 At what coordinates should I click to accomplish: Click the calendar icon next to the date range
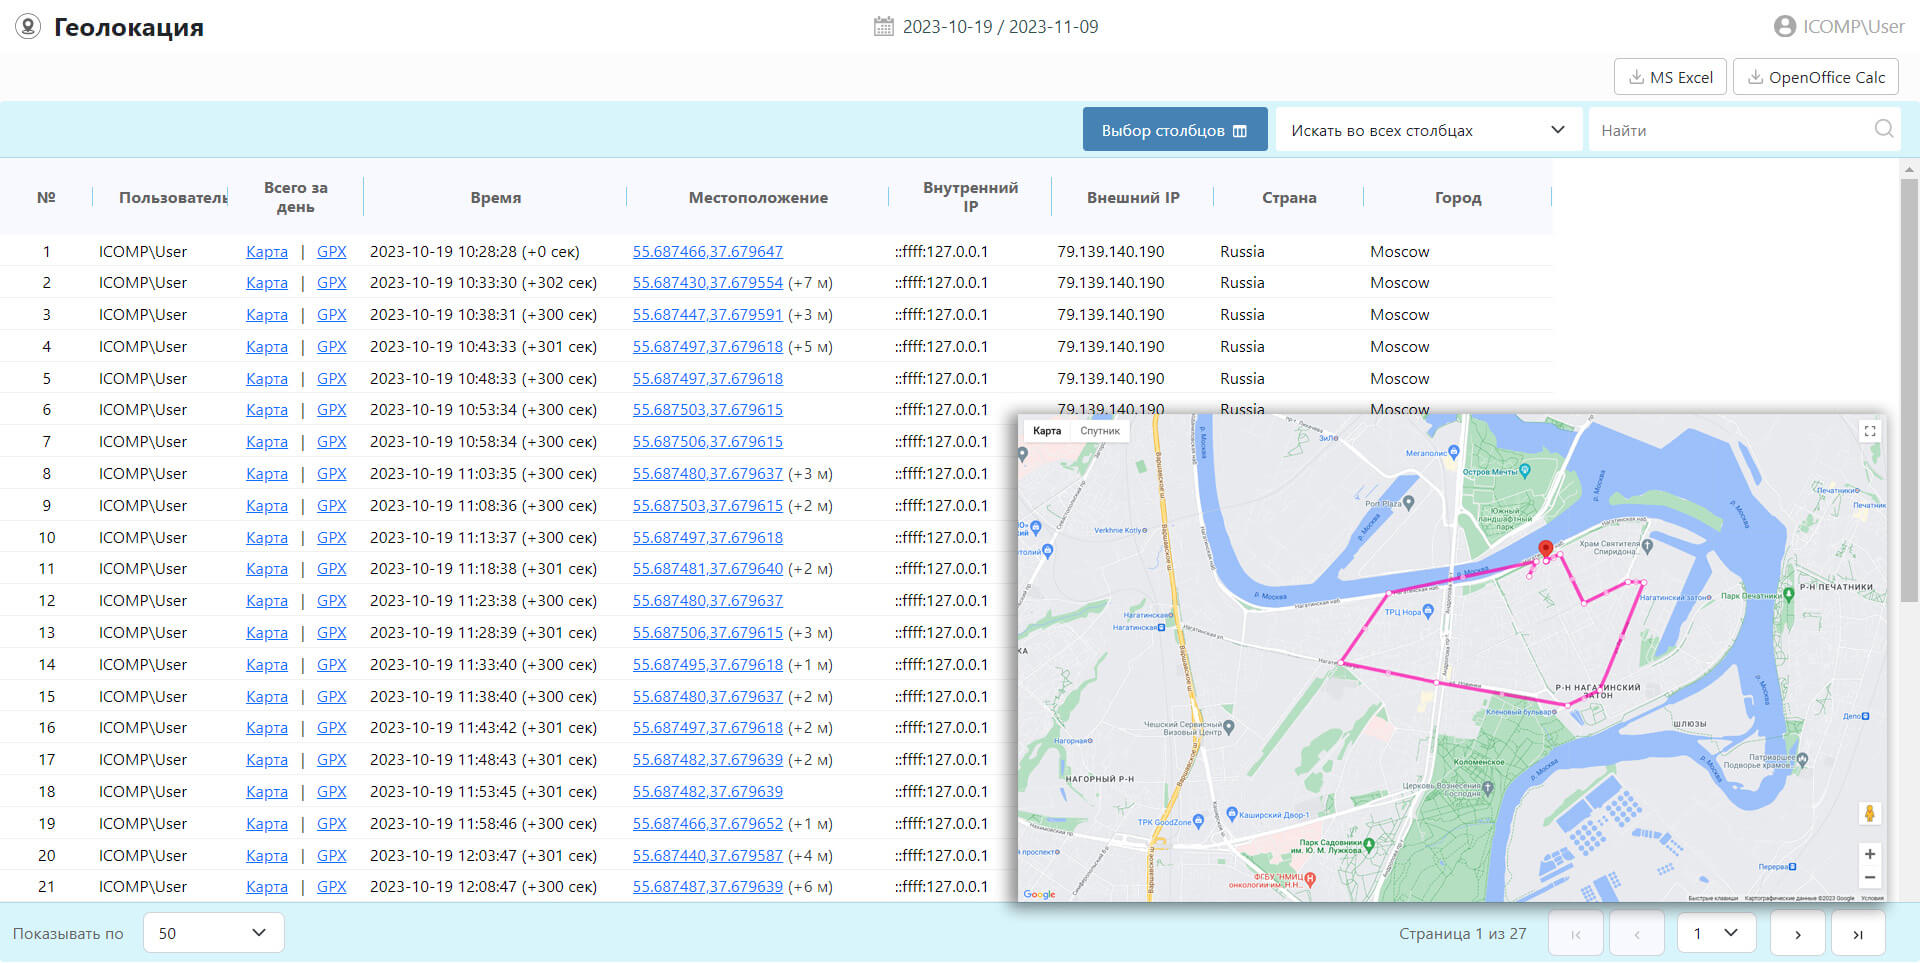point(883,27)
